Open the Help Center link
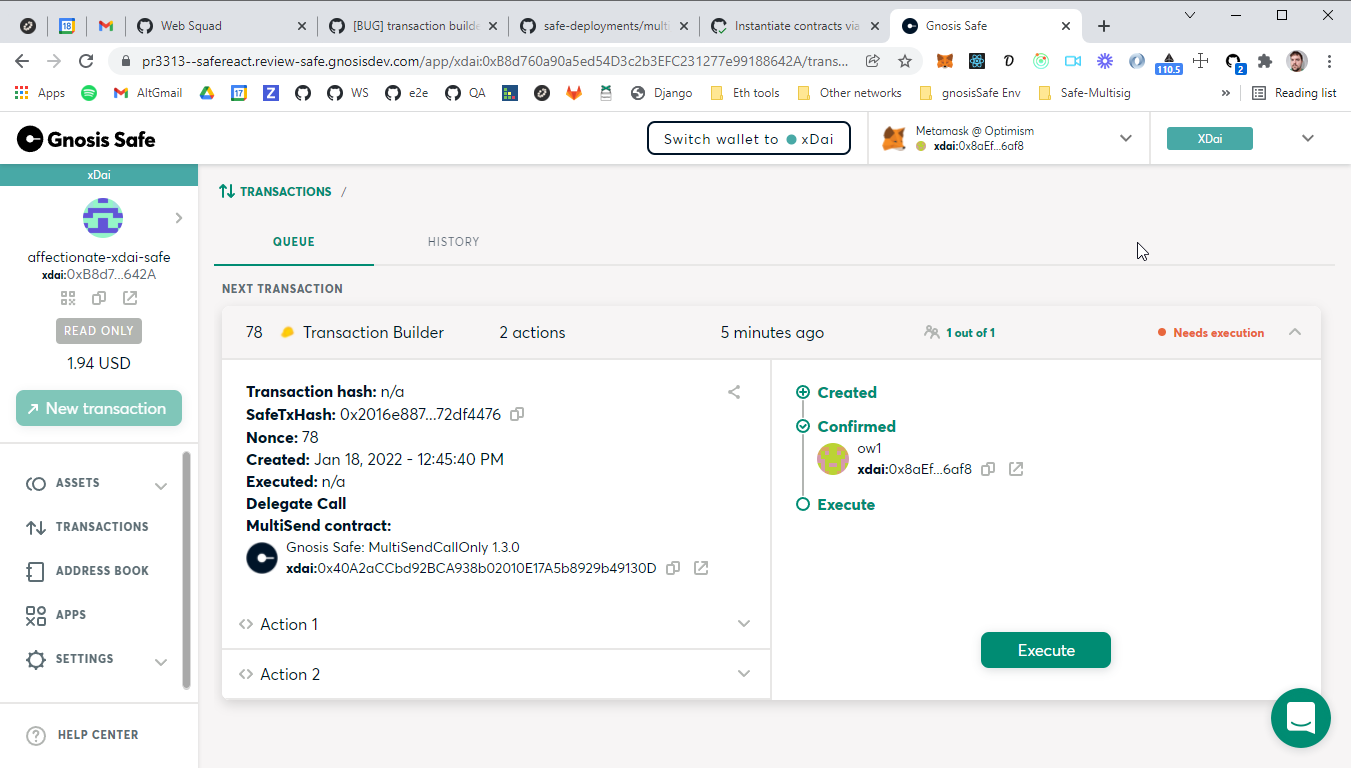1351x768 pixels. click(82, 735)
